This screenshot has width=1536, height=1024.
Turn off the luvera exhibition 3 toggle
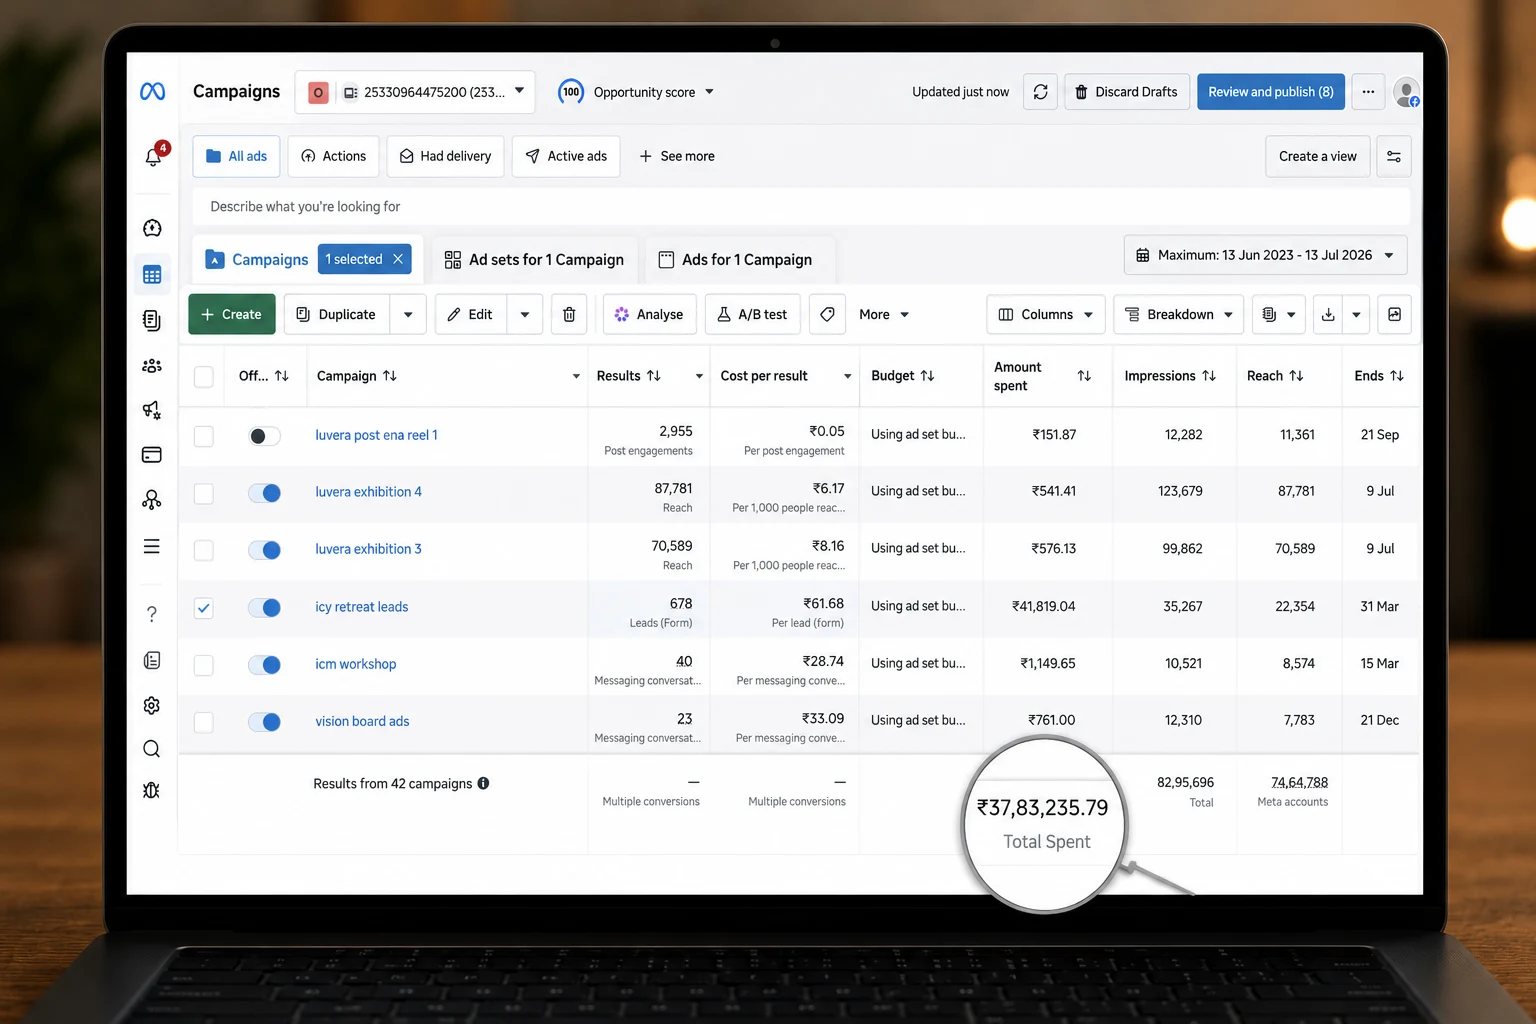(x=264, y=550)
